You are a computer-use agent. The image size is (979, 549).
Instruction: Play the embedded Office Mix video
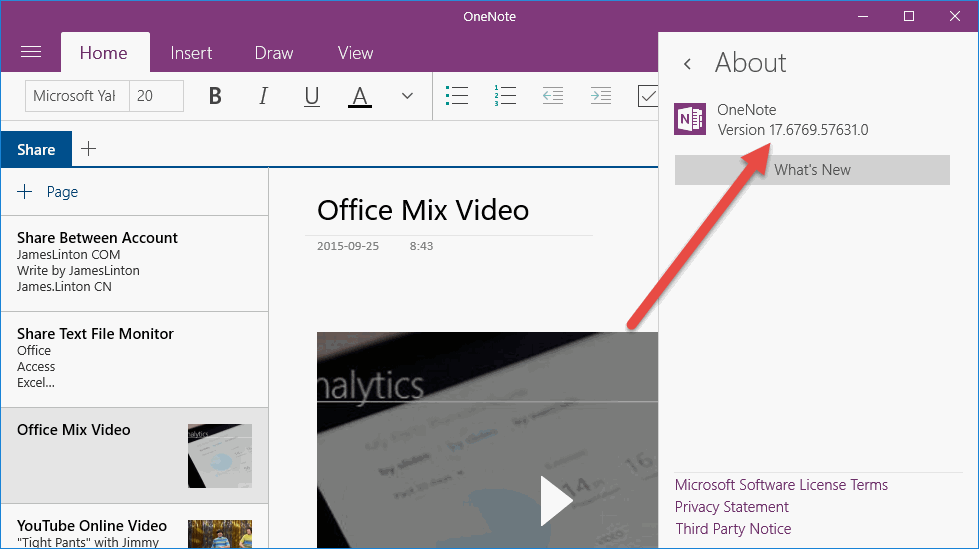pos(555,501)
